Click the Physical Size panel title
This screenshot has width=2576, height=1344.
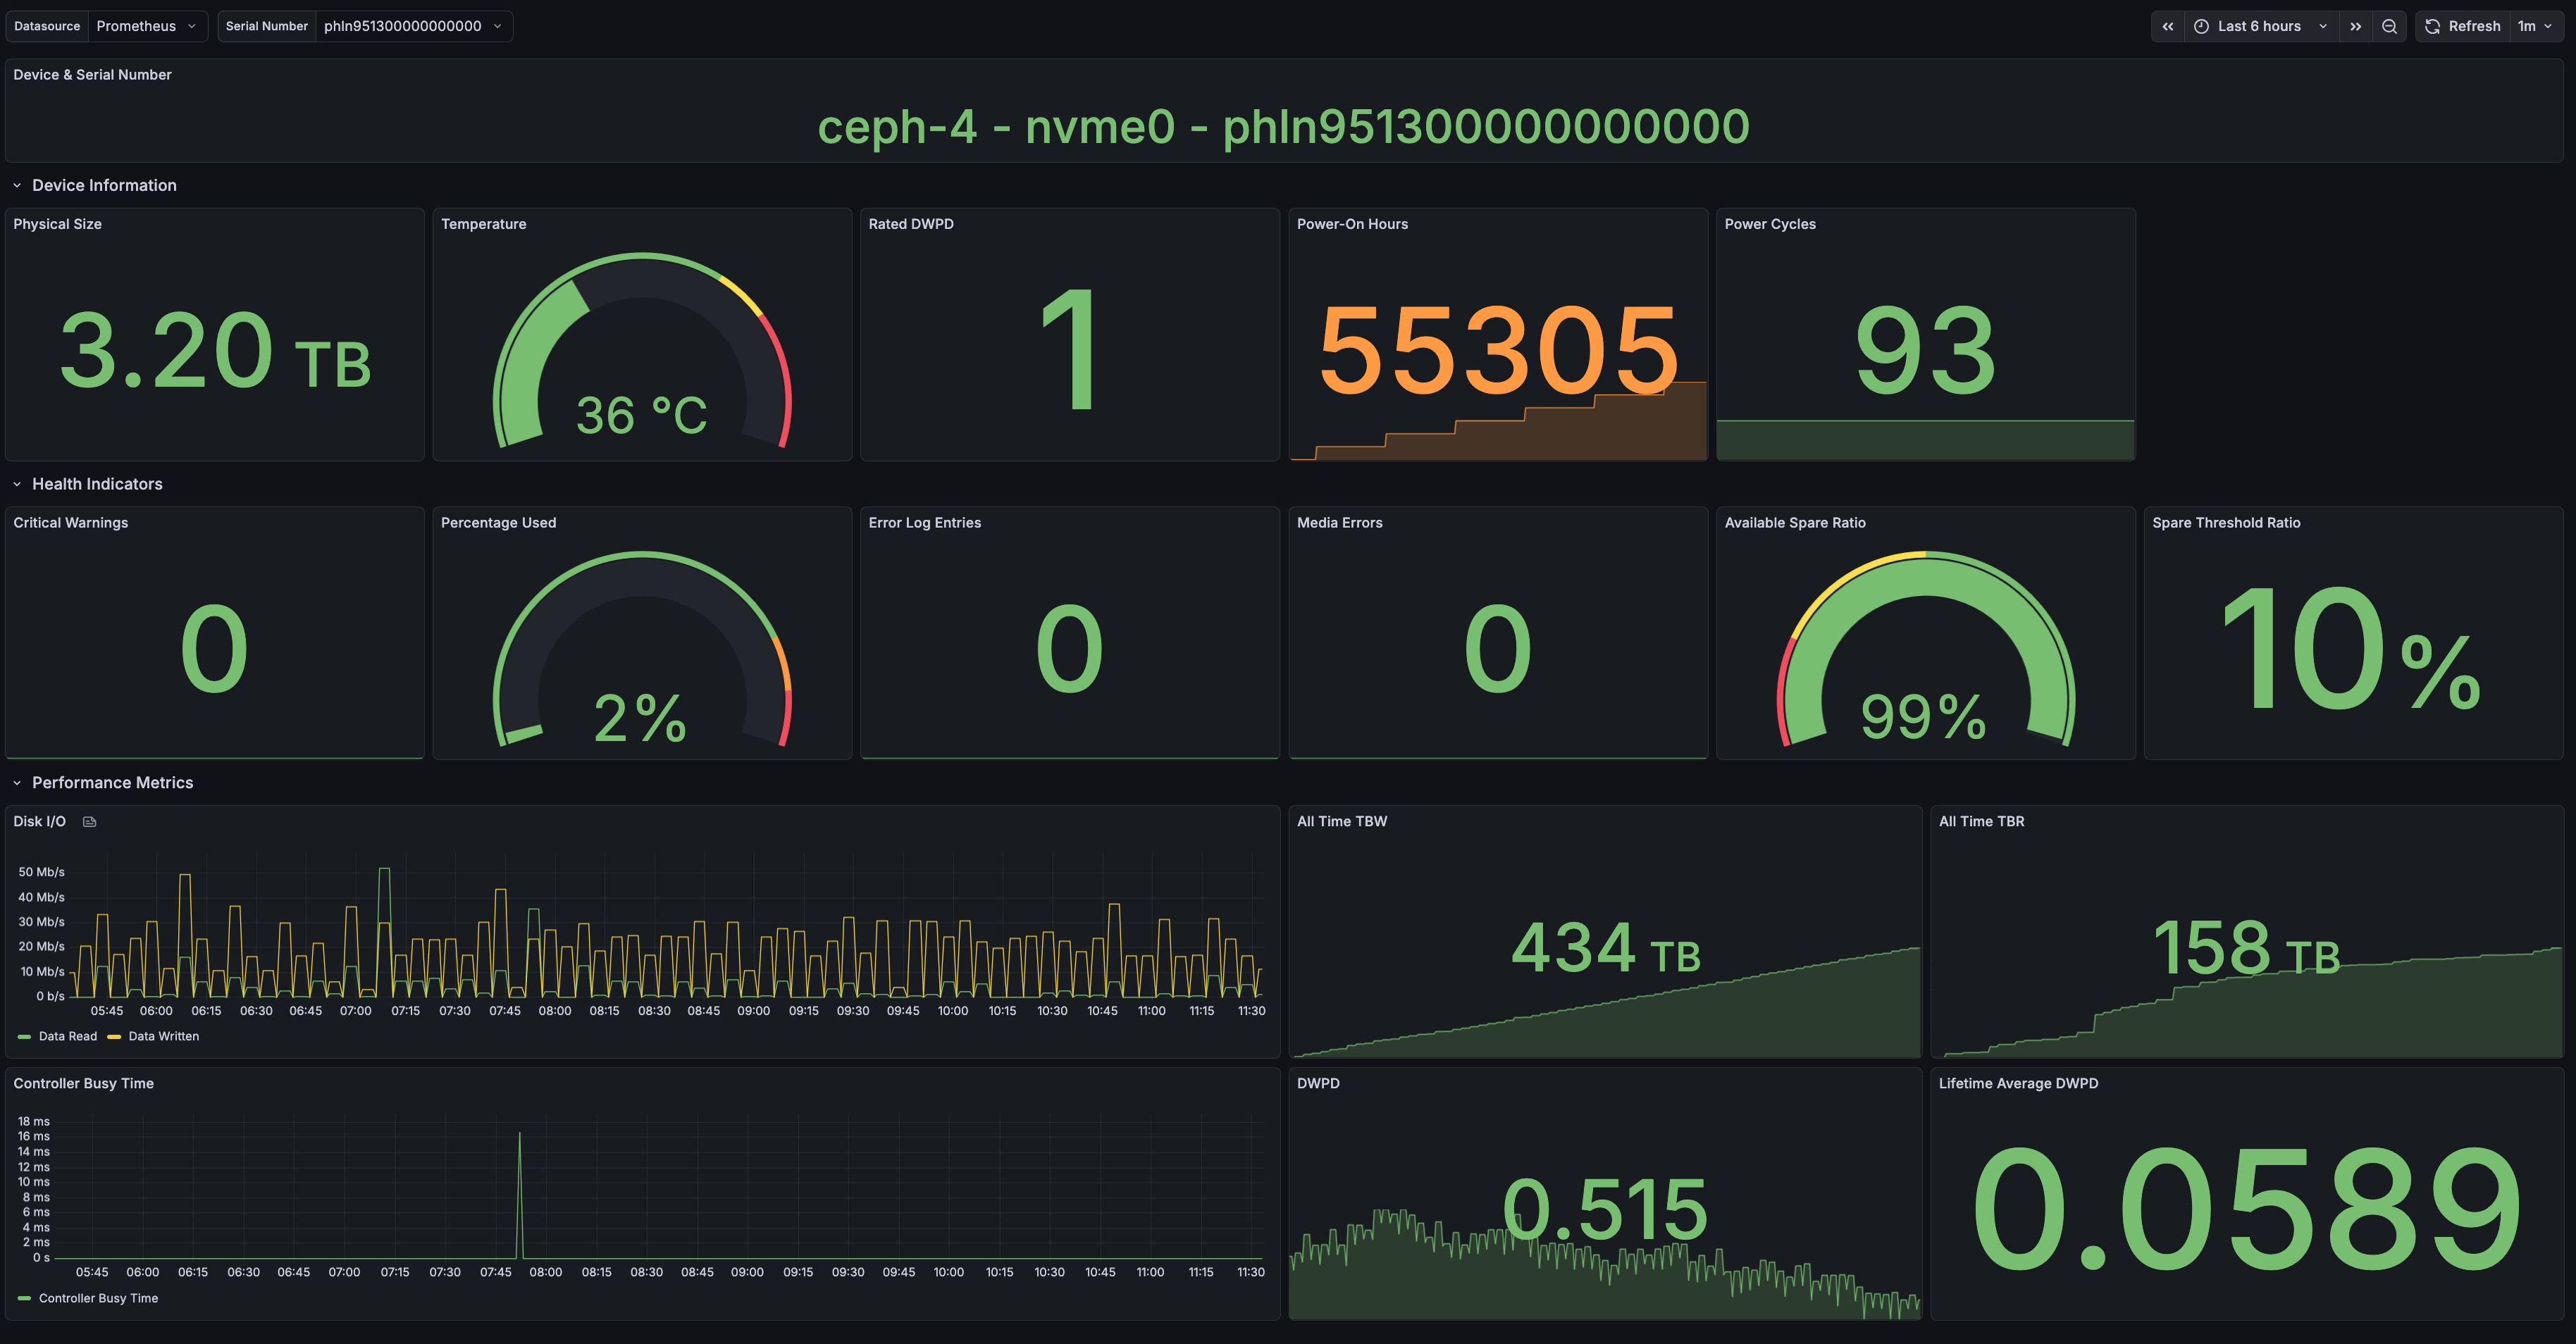(x=57, y=224)
